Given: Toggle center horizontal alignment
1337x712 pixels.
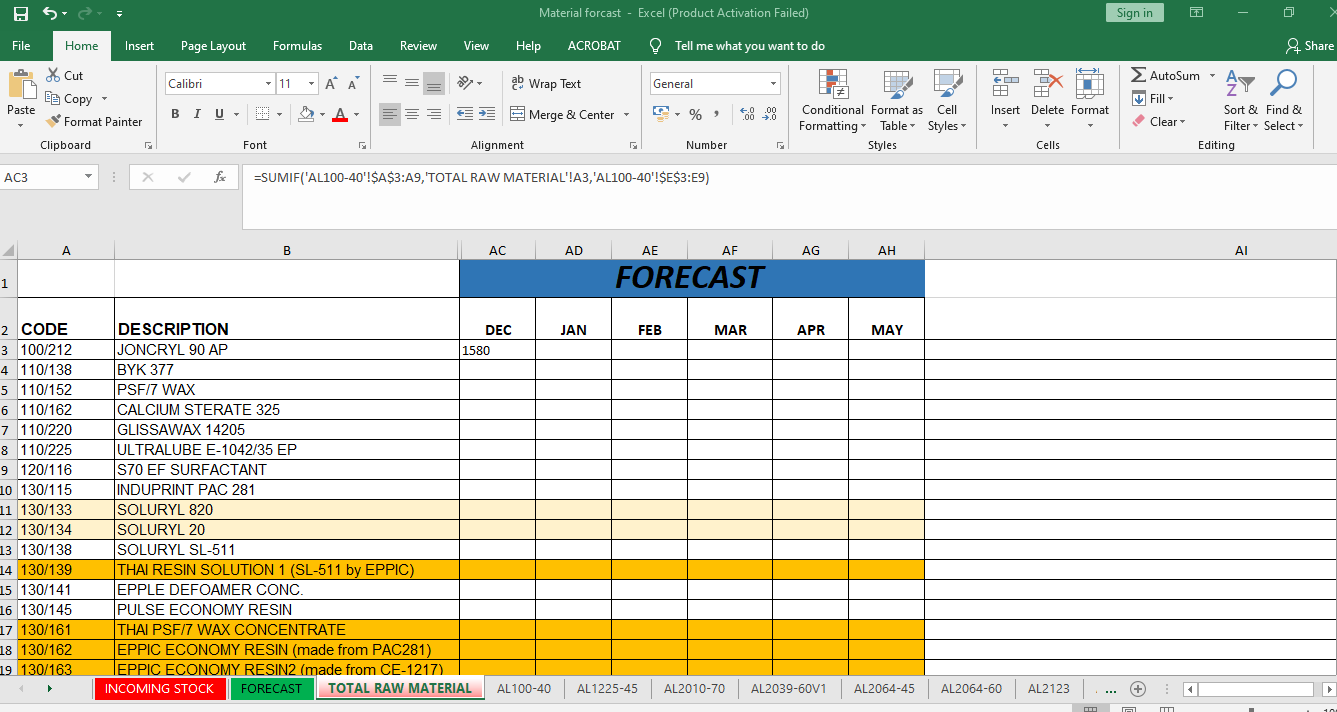Looking at the screenshot, I should [x=411, y=114].
